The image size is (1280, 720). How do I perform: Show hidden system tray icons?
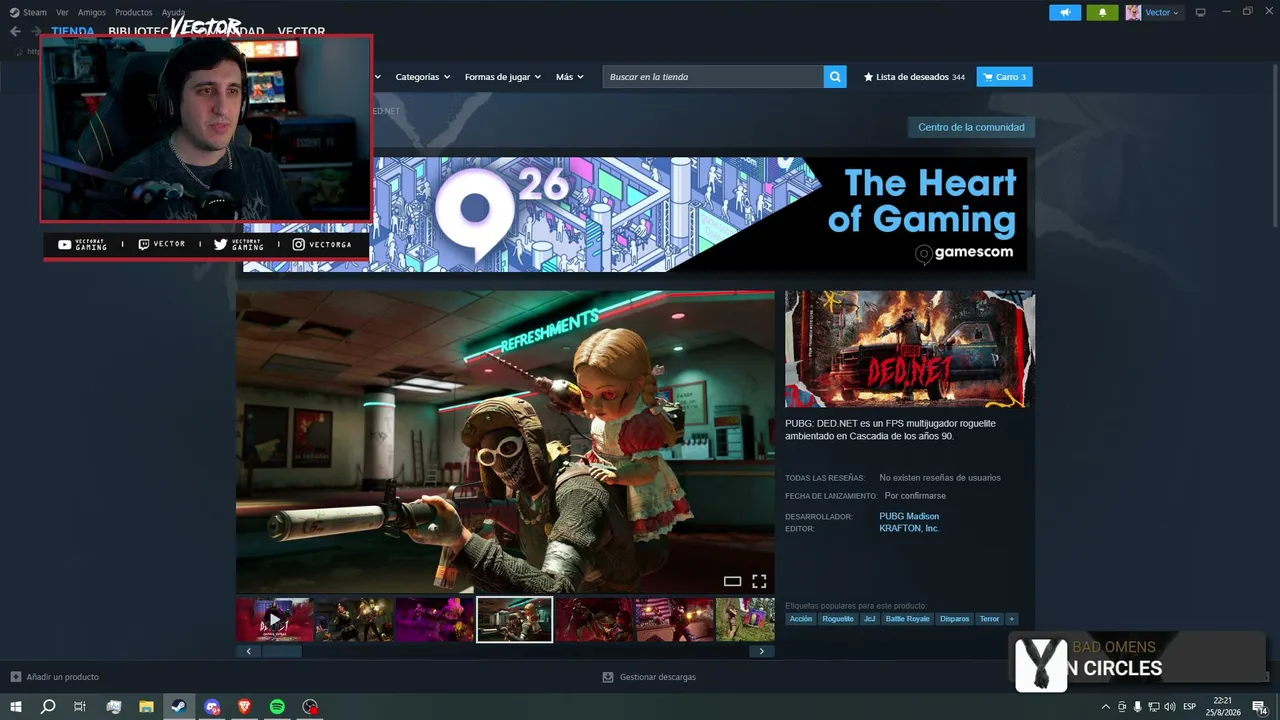click(1105, 707)
